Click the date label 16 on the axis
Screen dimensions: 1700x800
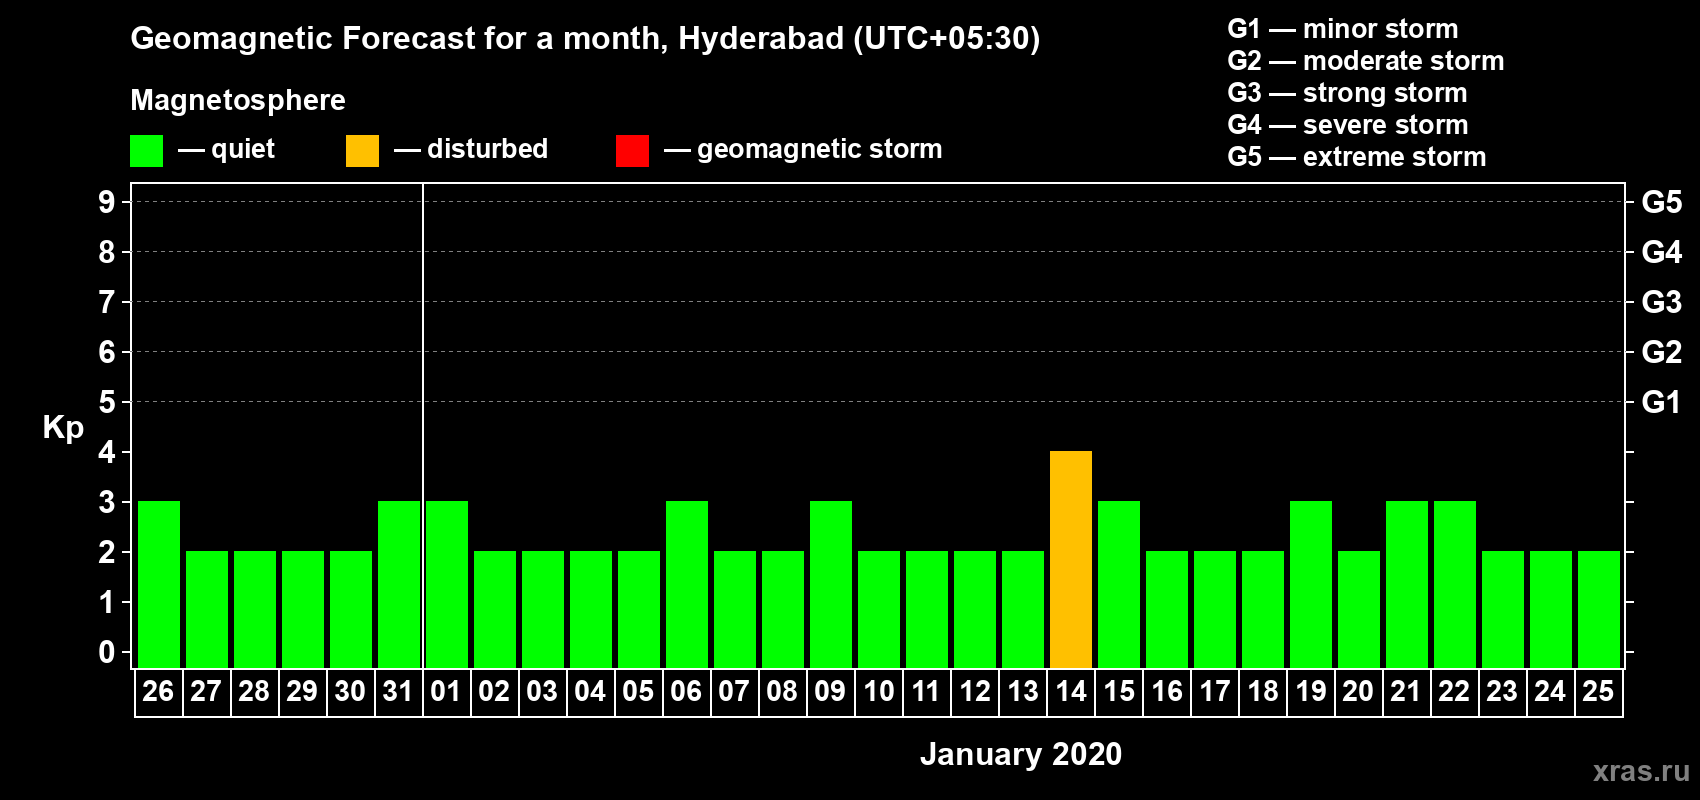click(x=1167, y=692)
